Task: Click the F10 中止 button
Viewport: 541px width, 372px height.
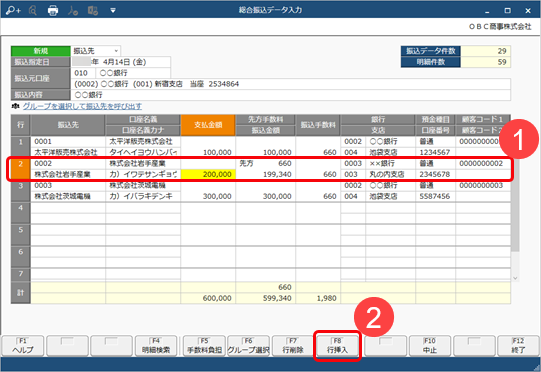Action: (x=430, y=345)
